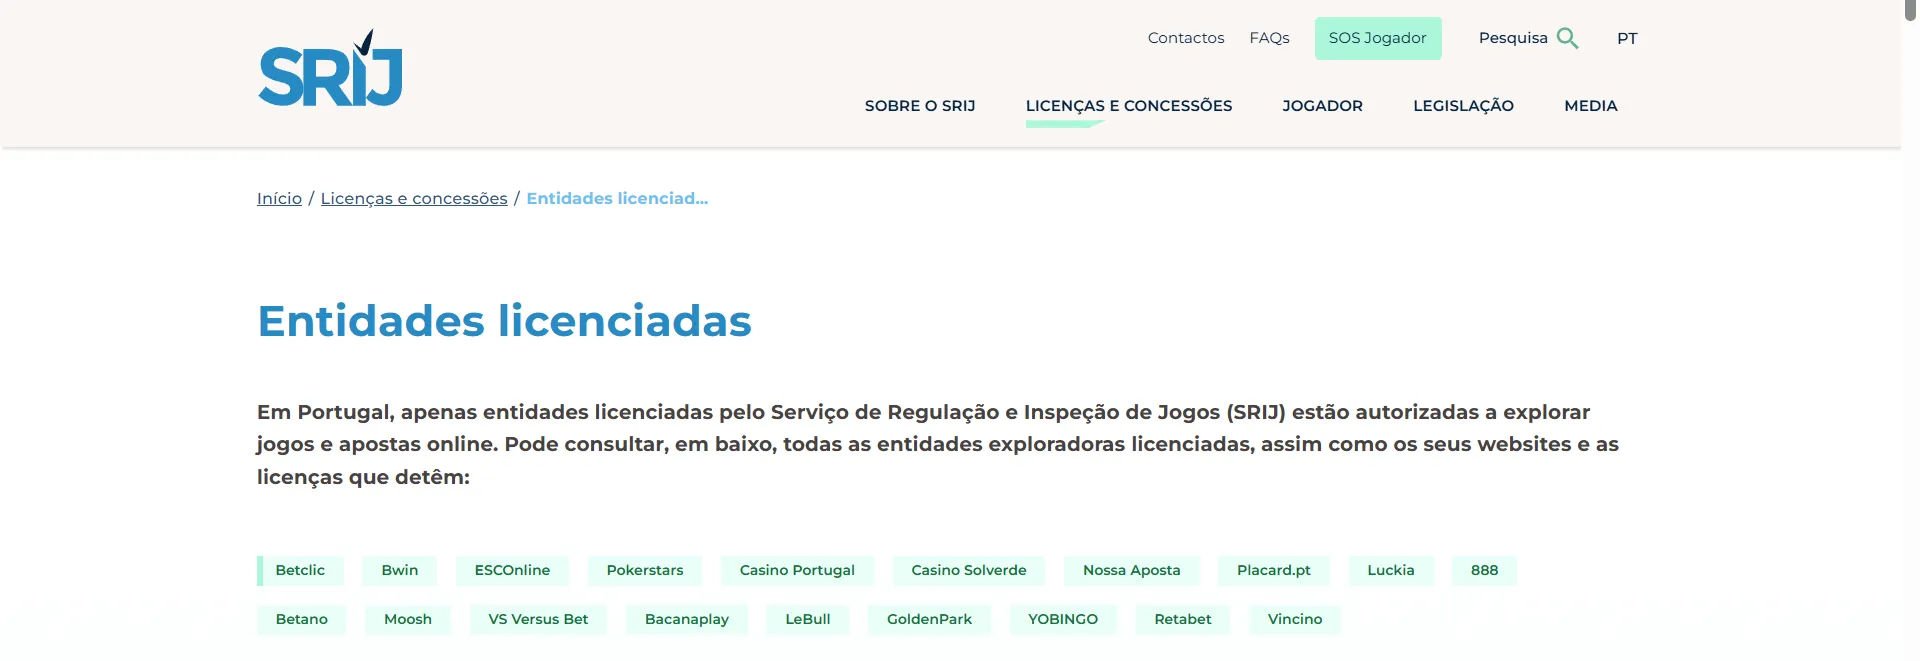Select the Bwin tab

click(x=399, y=570)
